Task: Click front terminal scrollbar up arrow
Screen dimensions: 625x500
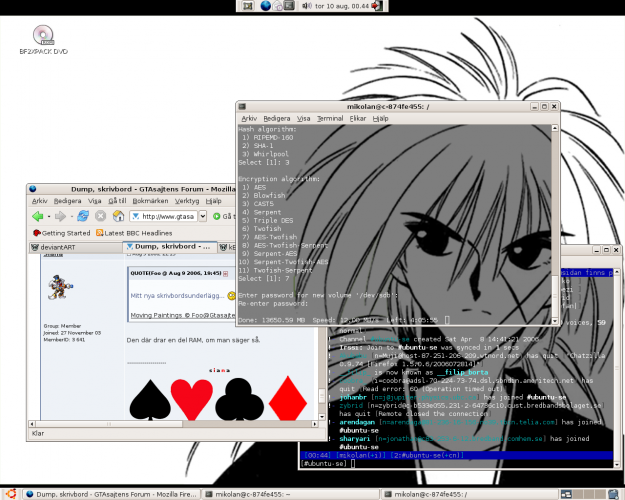Action: click(554, 128)
